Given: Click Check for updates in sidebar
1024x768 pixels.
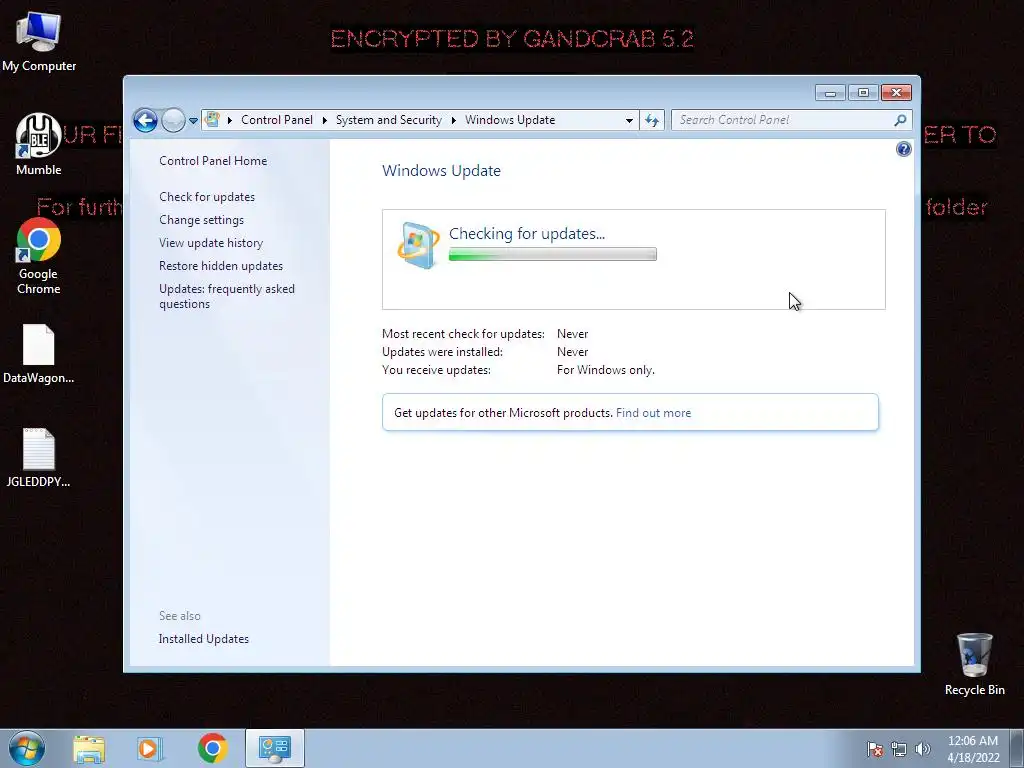Looking at the screenshot, I should pos(207,197).
